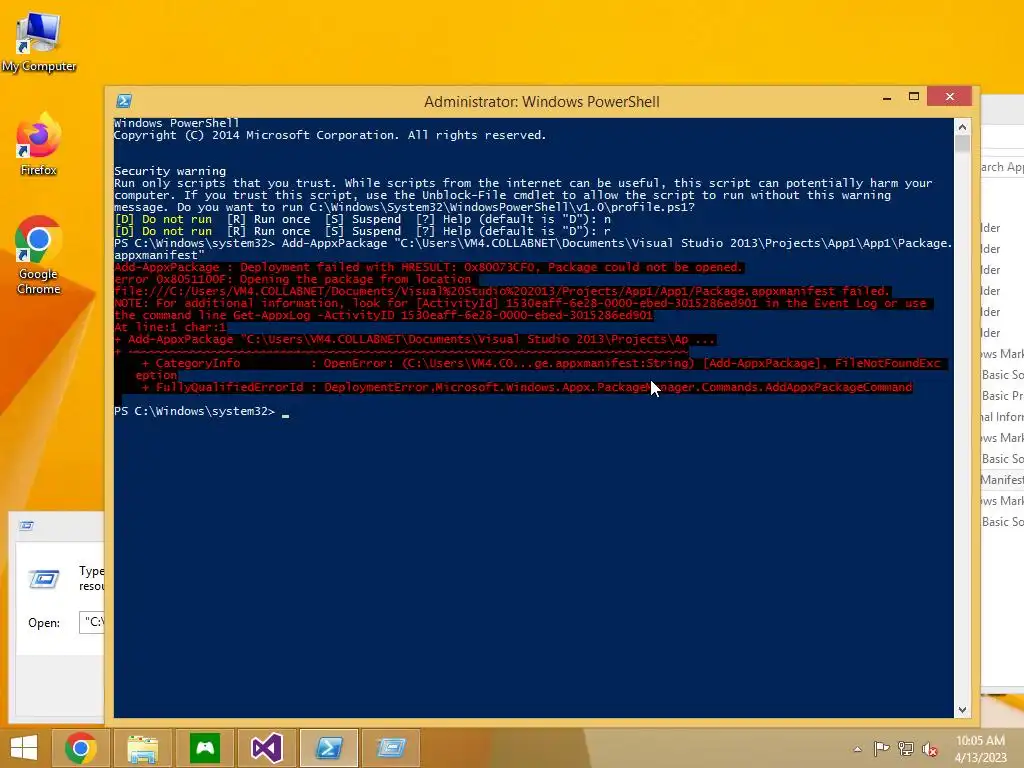Screen dimensions: 1024x768
Task: Show hidden tray icons arrow
Action: click(857, 749)
